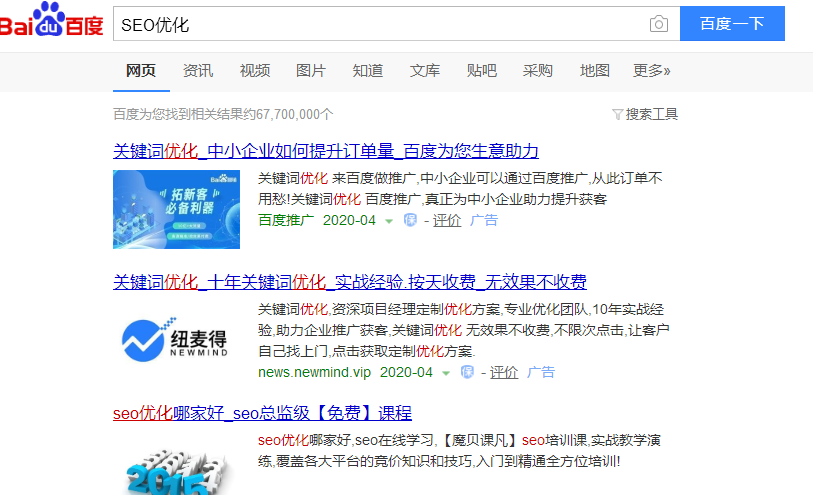The width and height of the screenshot is (813, 495).
Task: Open result 关键词优化_中小企业如何提升订单量
Action: pos(326,151)
